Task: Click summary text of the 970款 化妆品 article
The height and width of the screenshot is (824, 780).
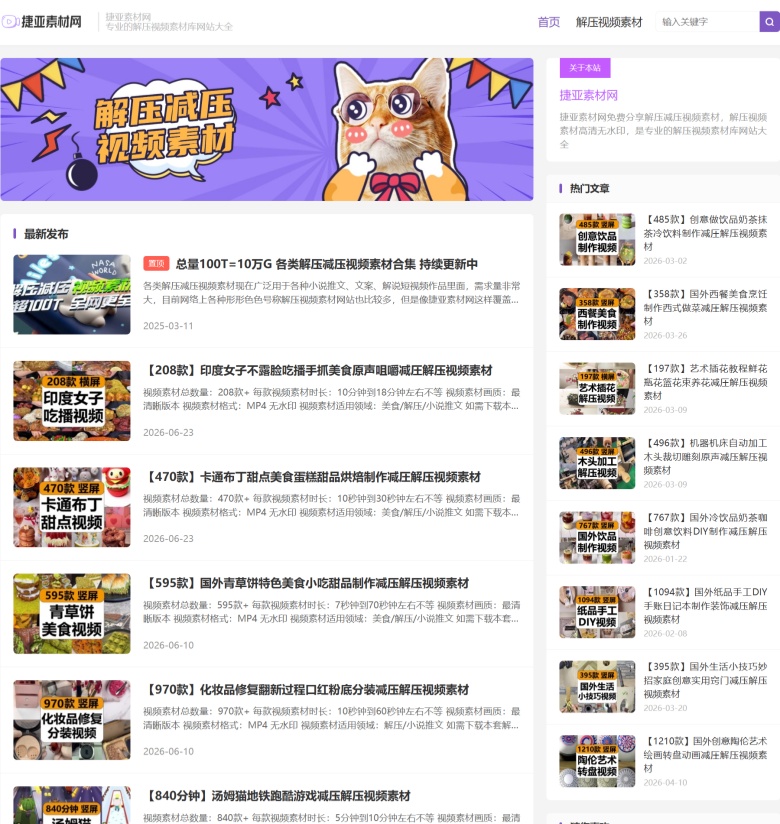Action: point(332,718)
